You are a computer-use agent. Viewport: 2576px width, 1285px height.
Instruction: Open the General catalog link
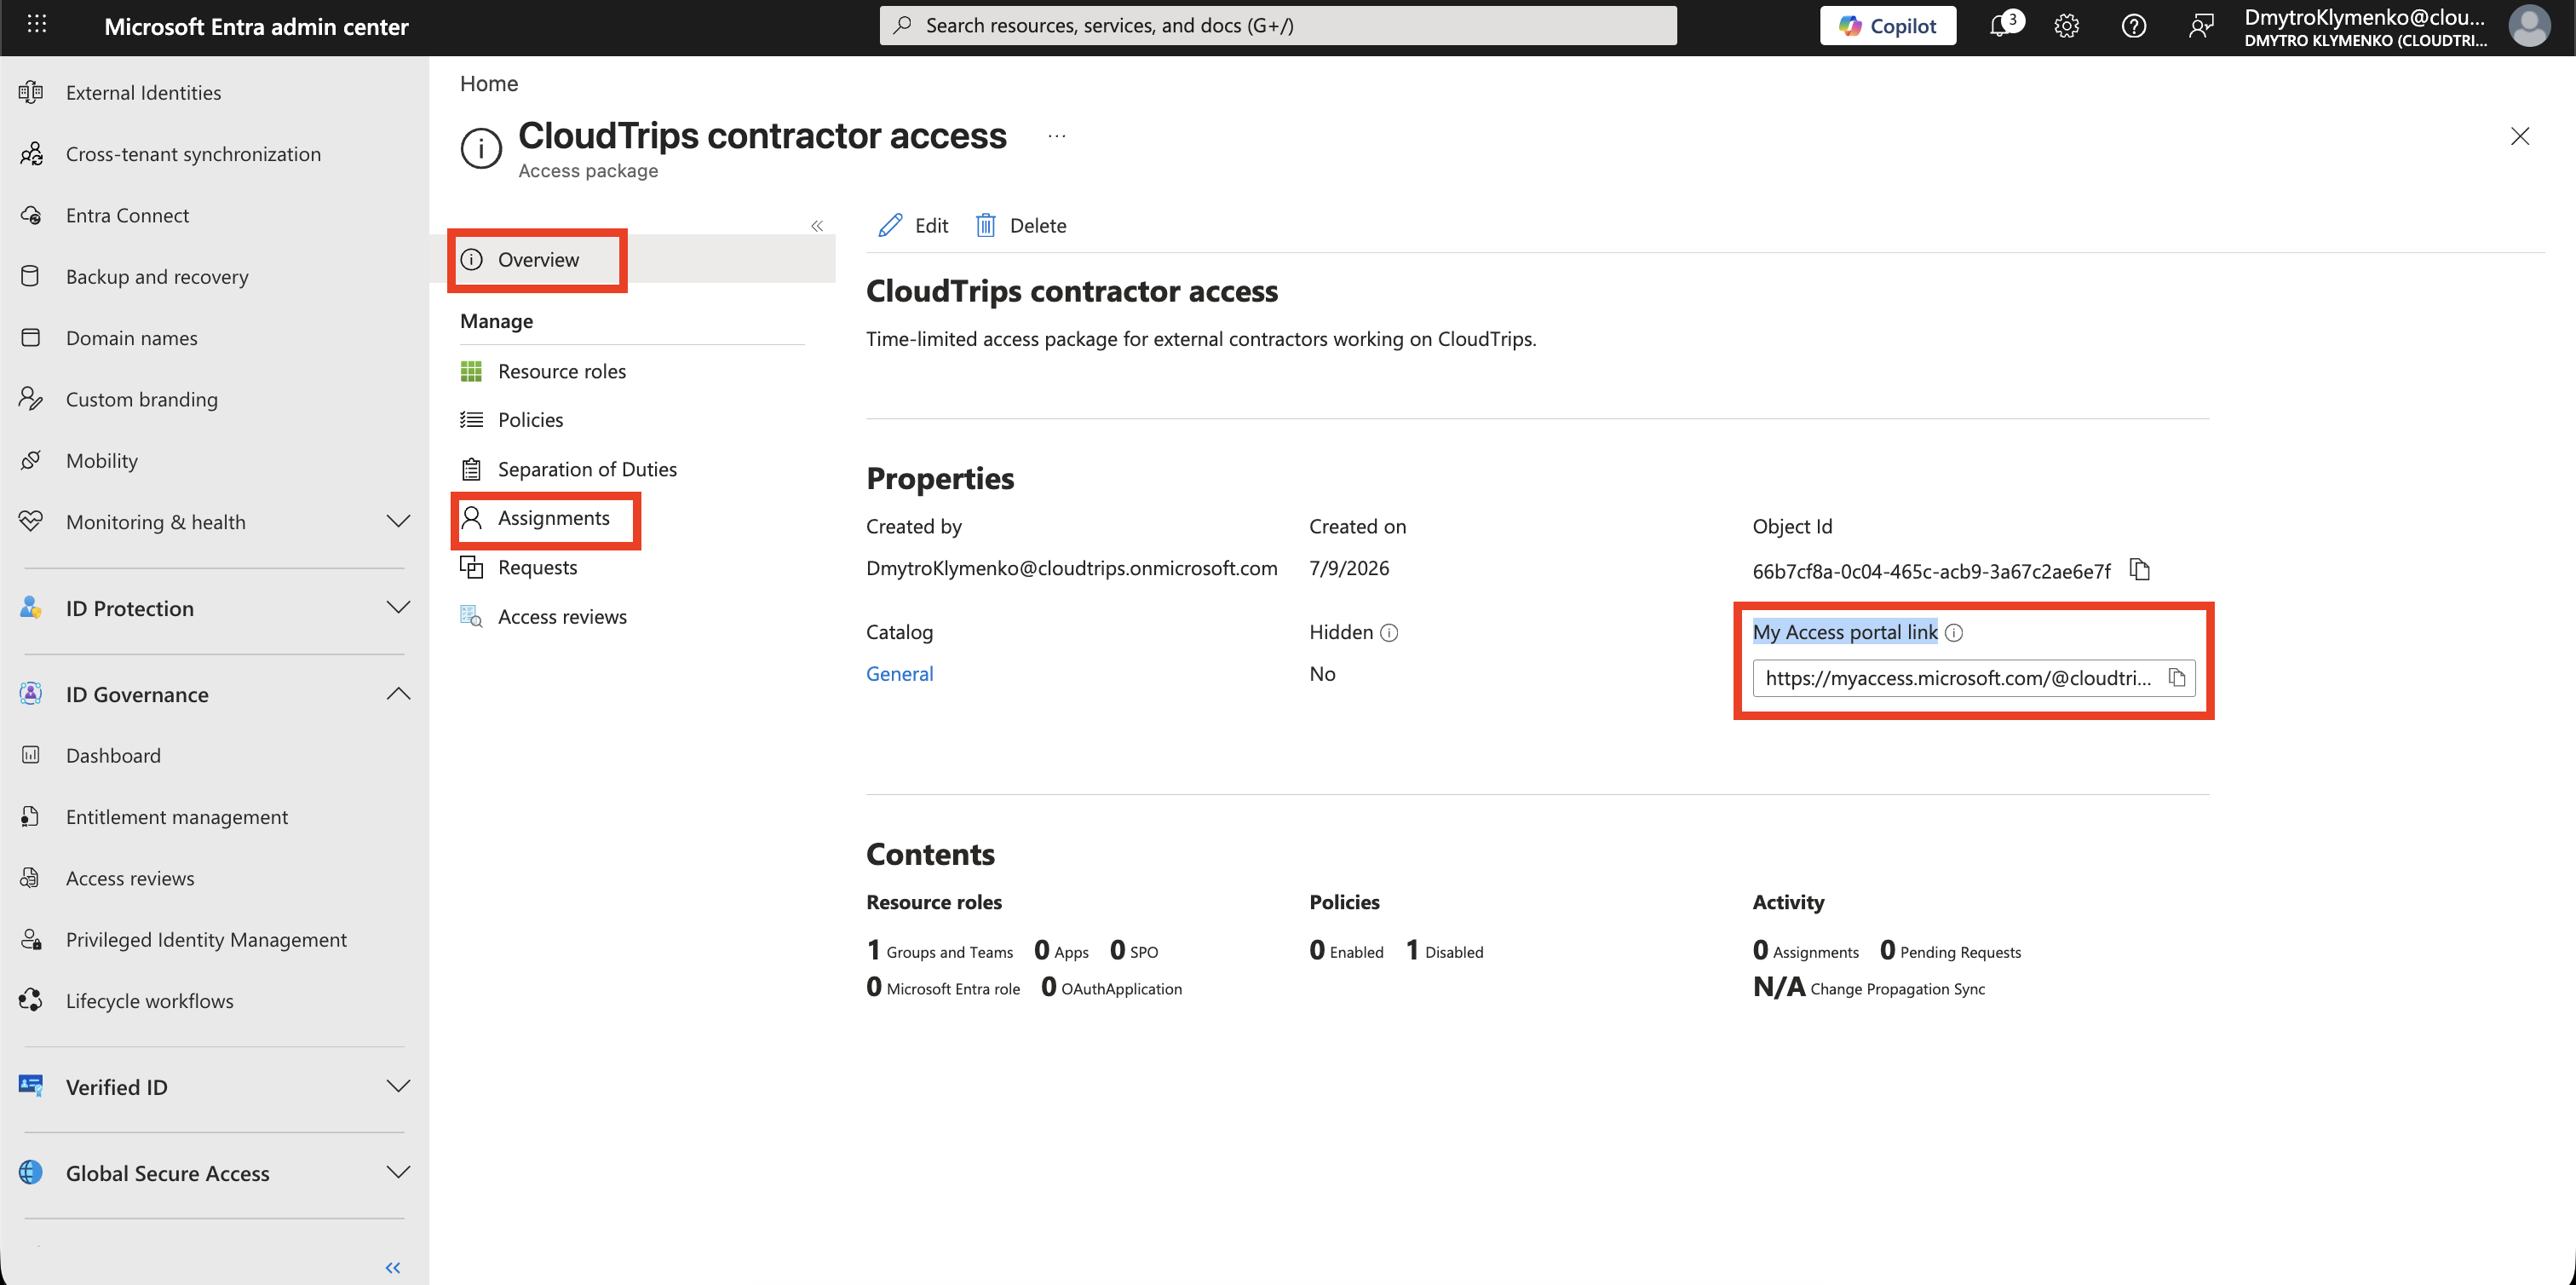[899, 674]
